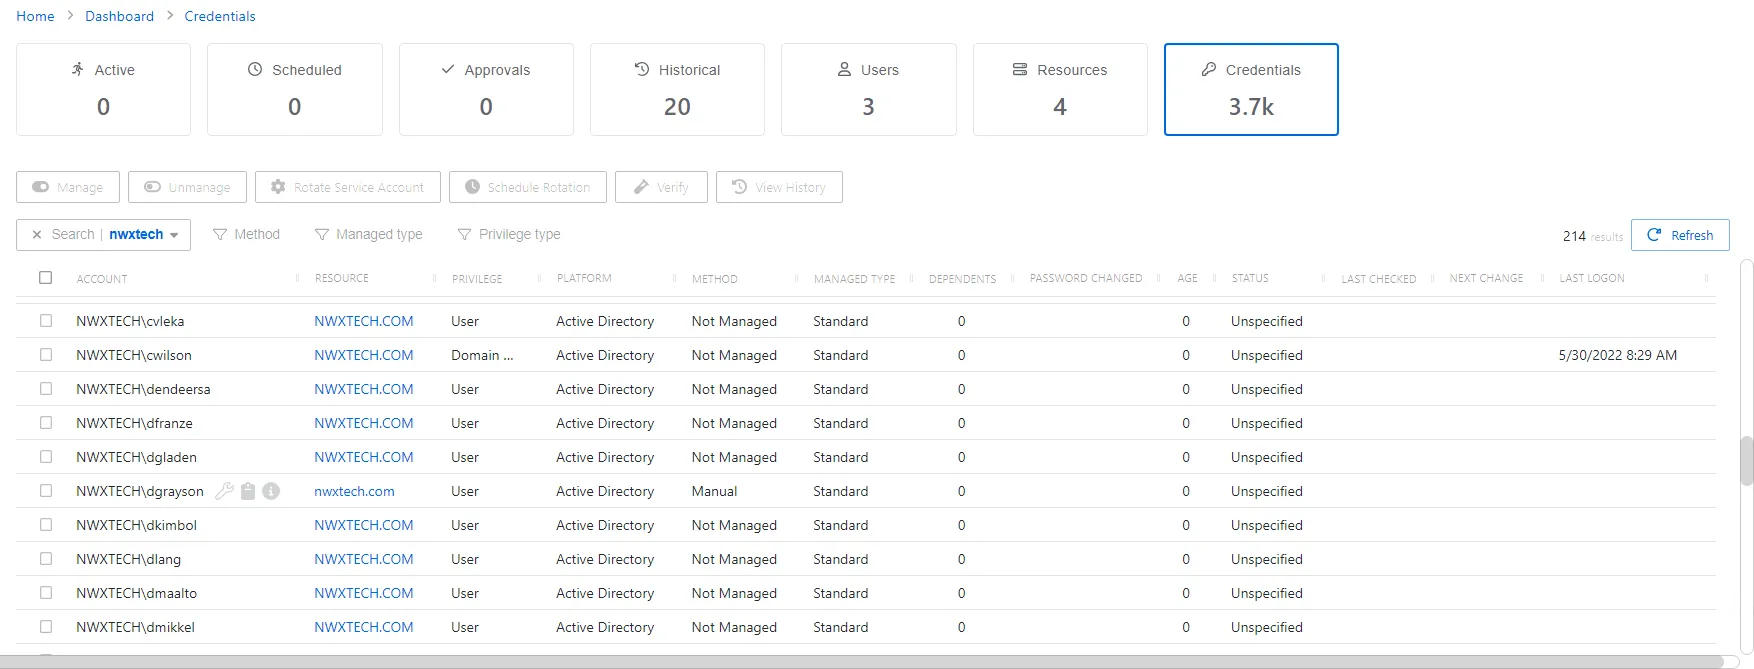
Task: Go to Home breadcrumb
Action: (x=35, y=16)
